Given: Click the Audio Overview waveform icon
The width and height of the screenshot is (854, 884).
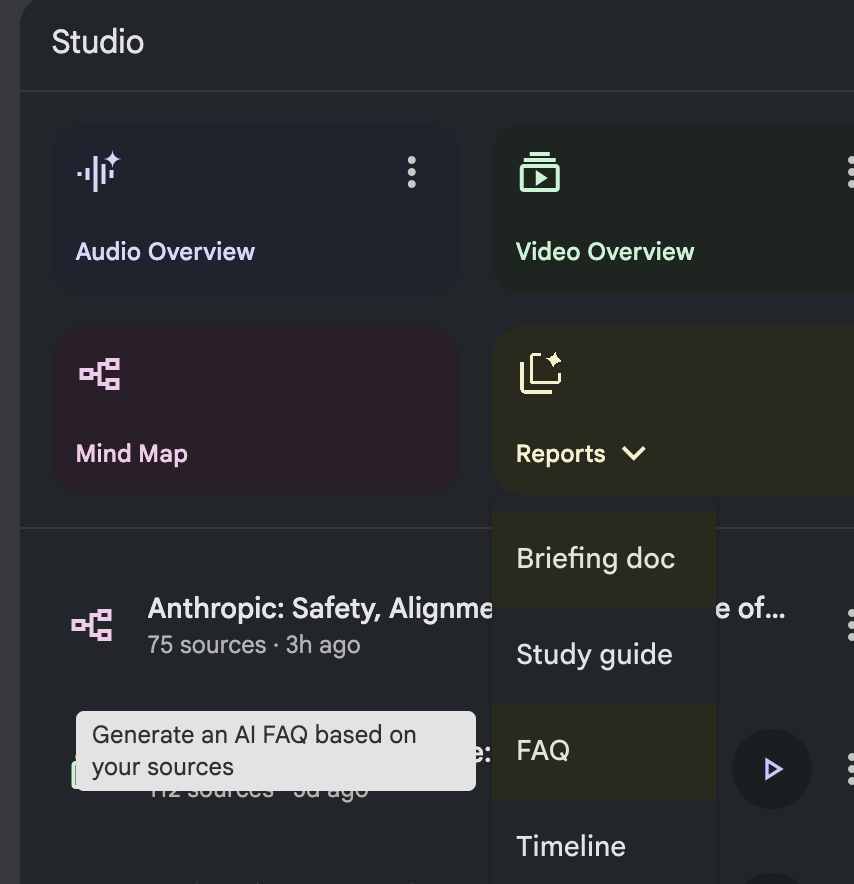Looking at the screenshot, I should coord(98,172).
